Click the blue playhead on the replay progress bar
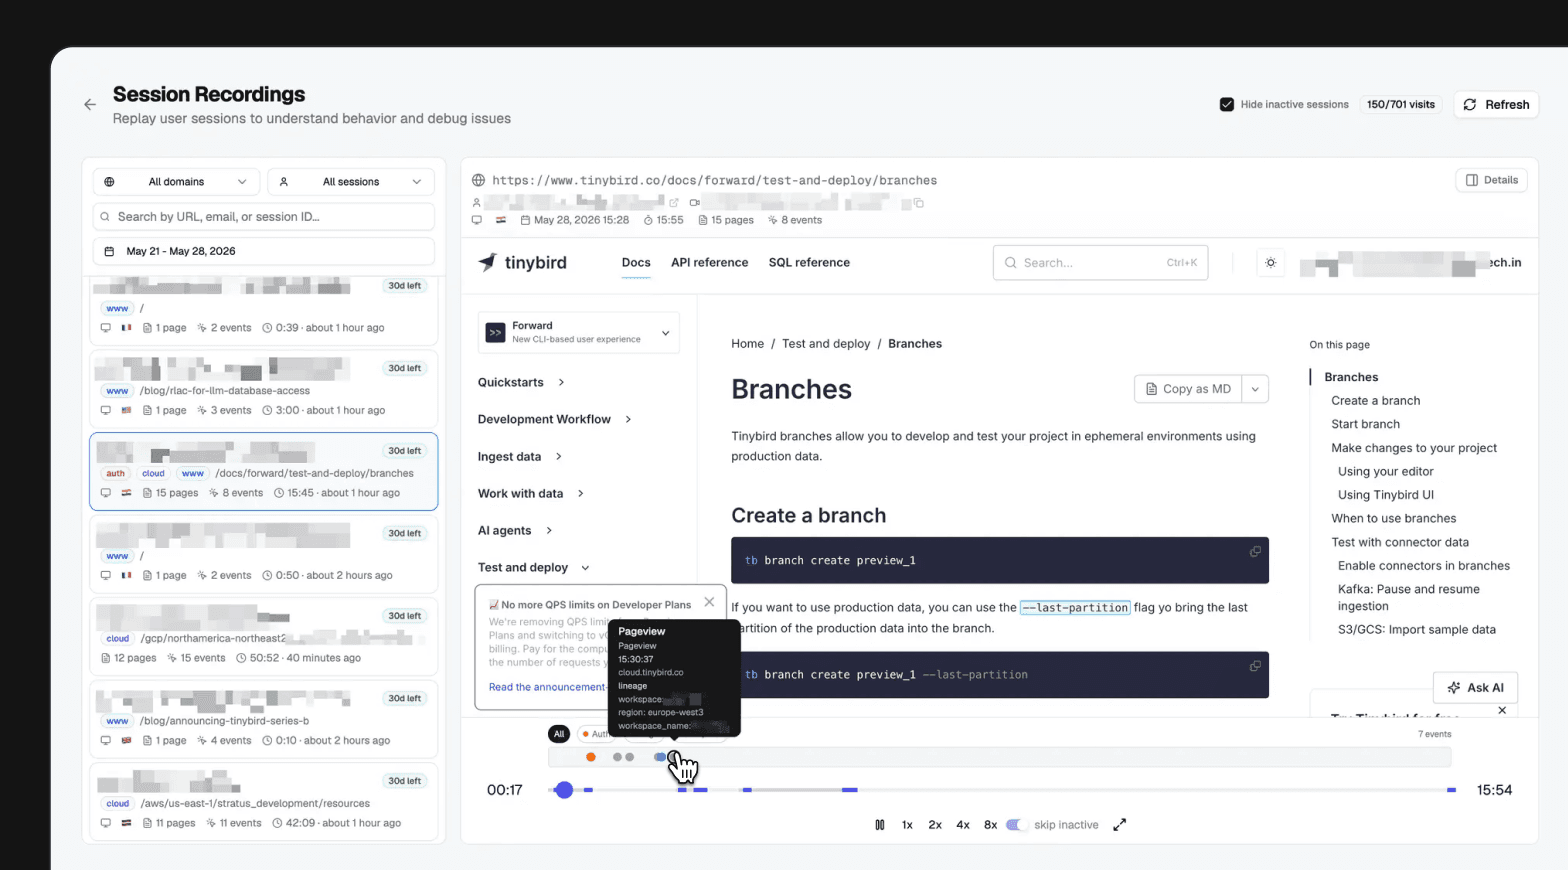Viewport: 1568px width, 870px height. [x=564, y=790]
